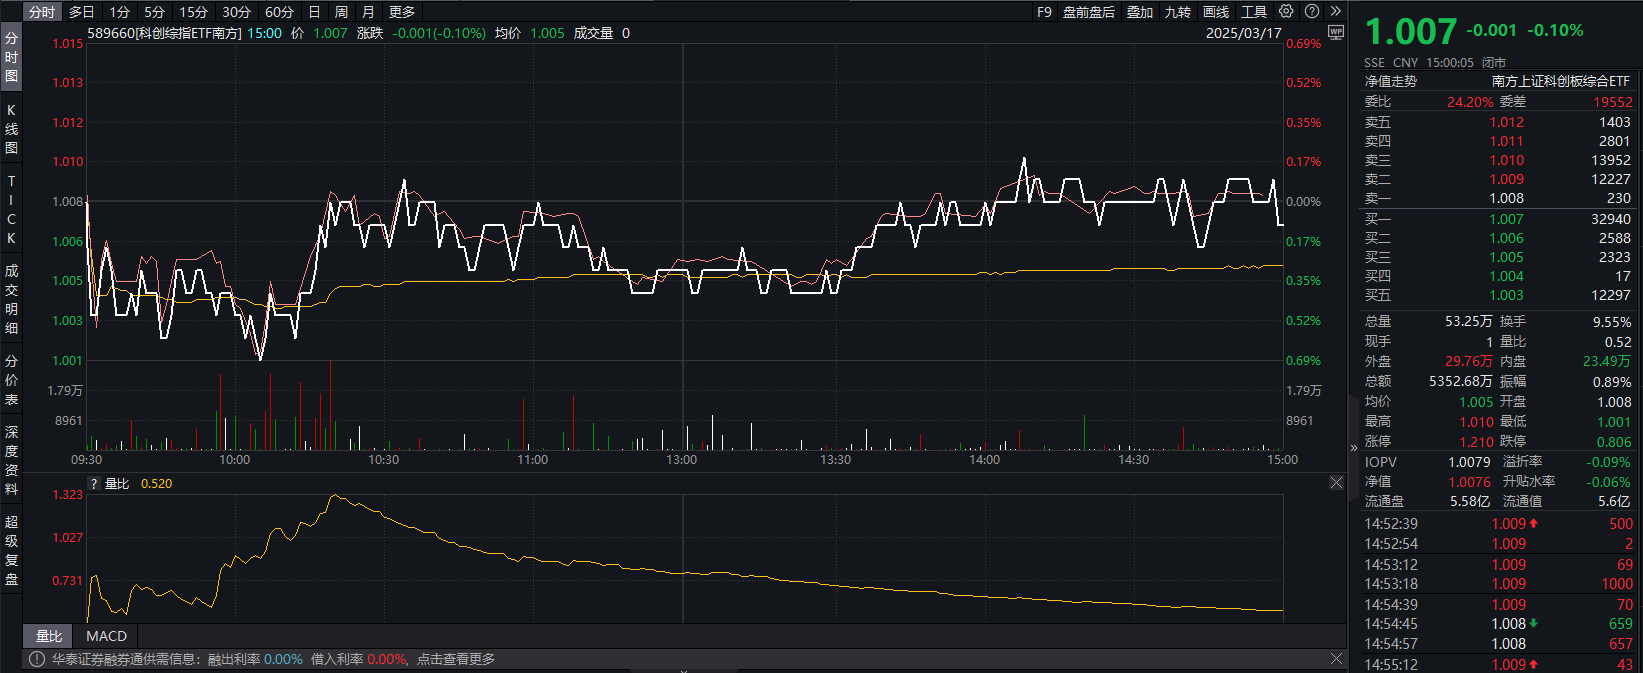Select TICK in the left sidebar
This screenshot has width=1643, height=673.
(x=11, y=210)
